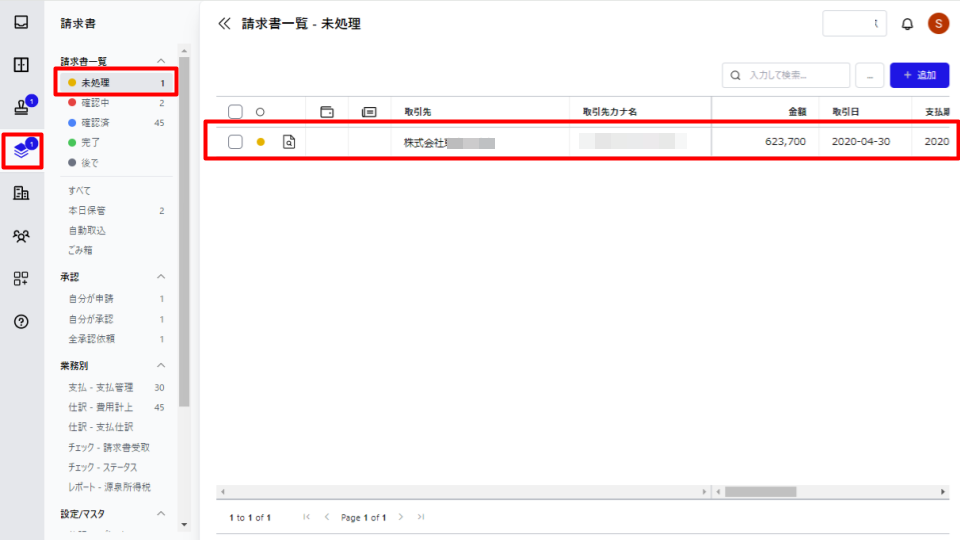Select 確認中 in the invoice list
This screenshot has height=540, width=960.
[x=116, y=103]
